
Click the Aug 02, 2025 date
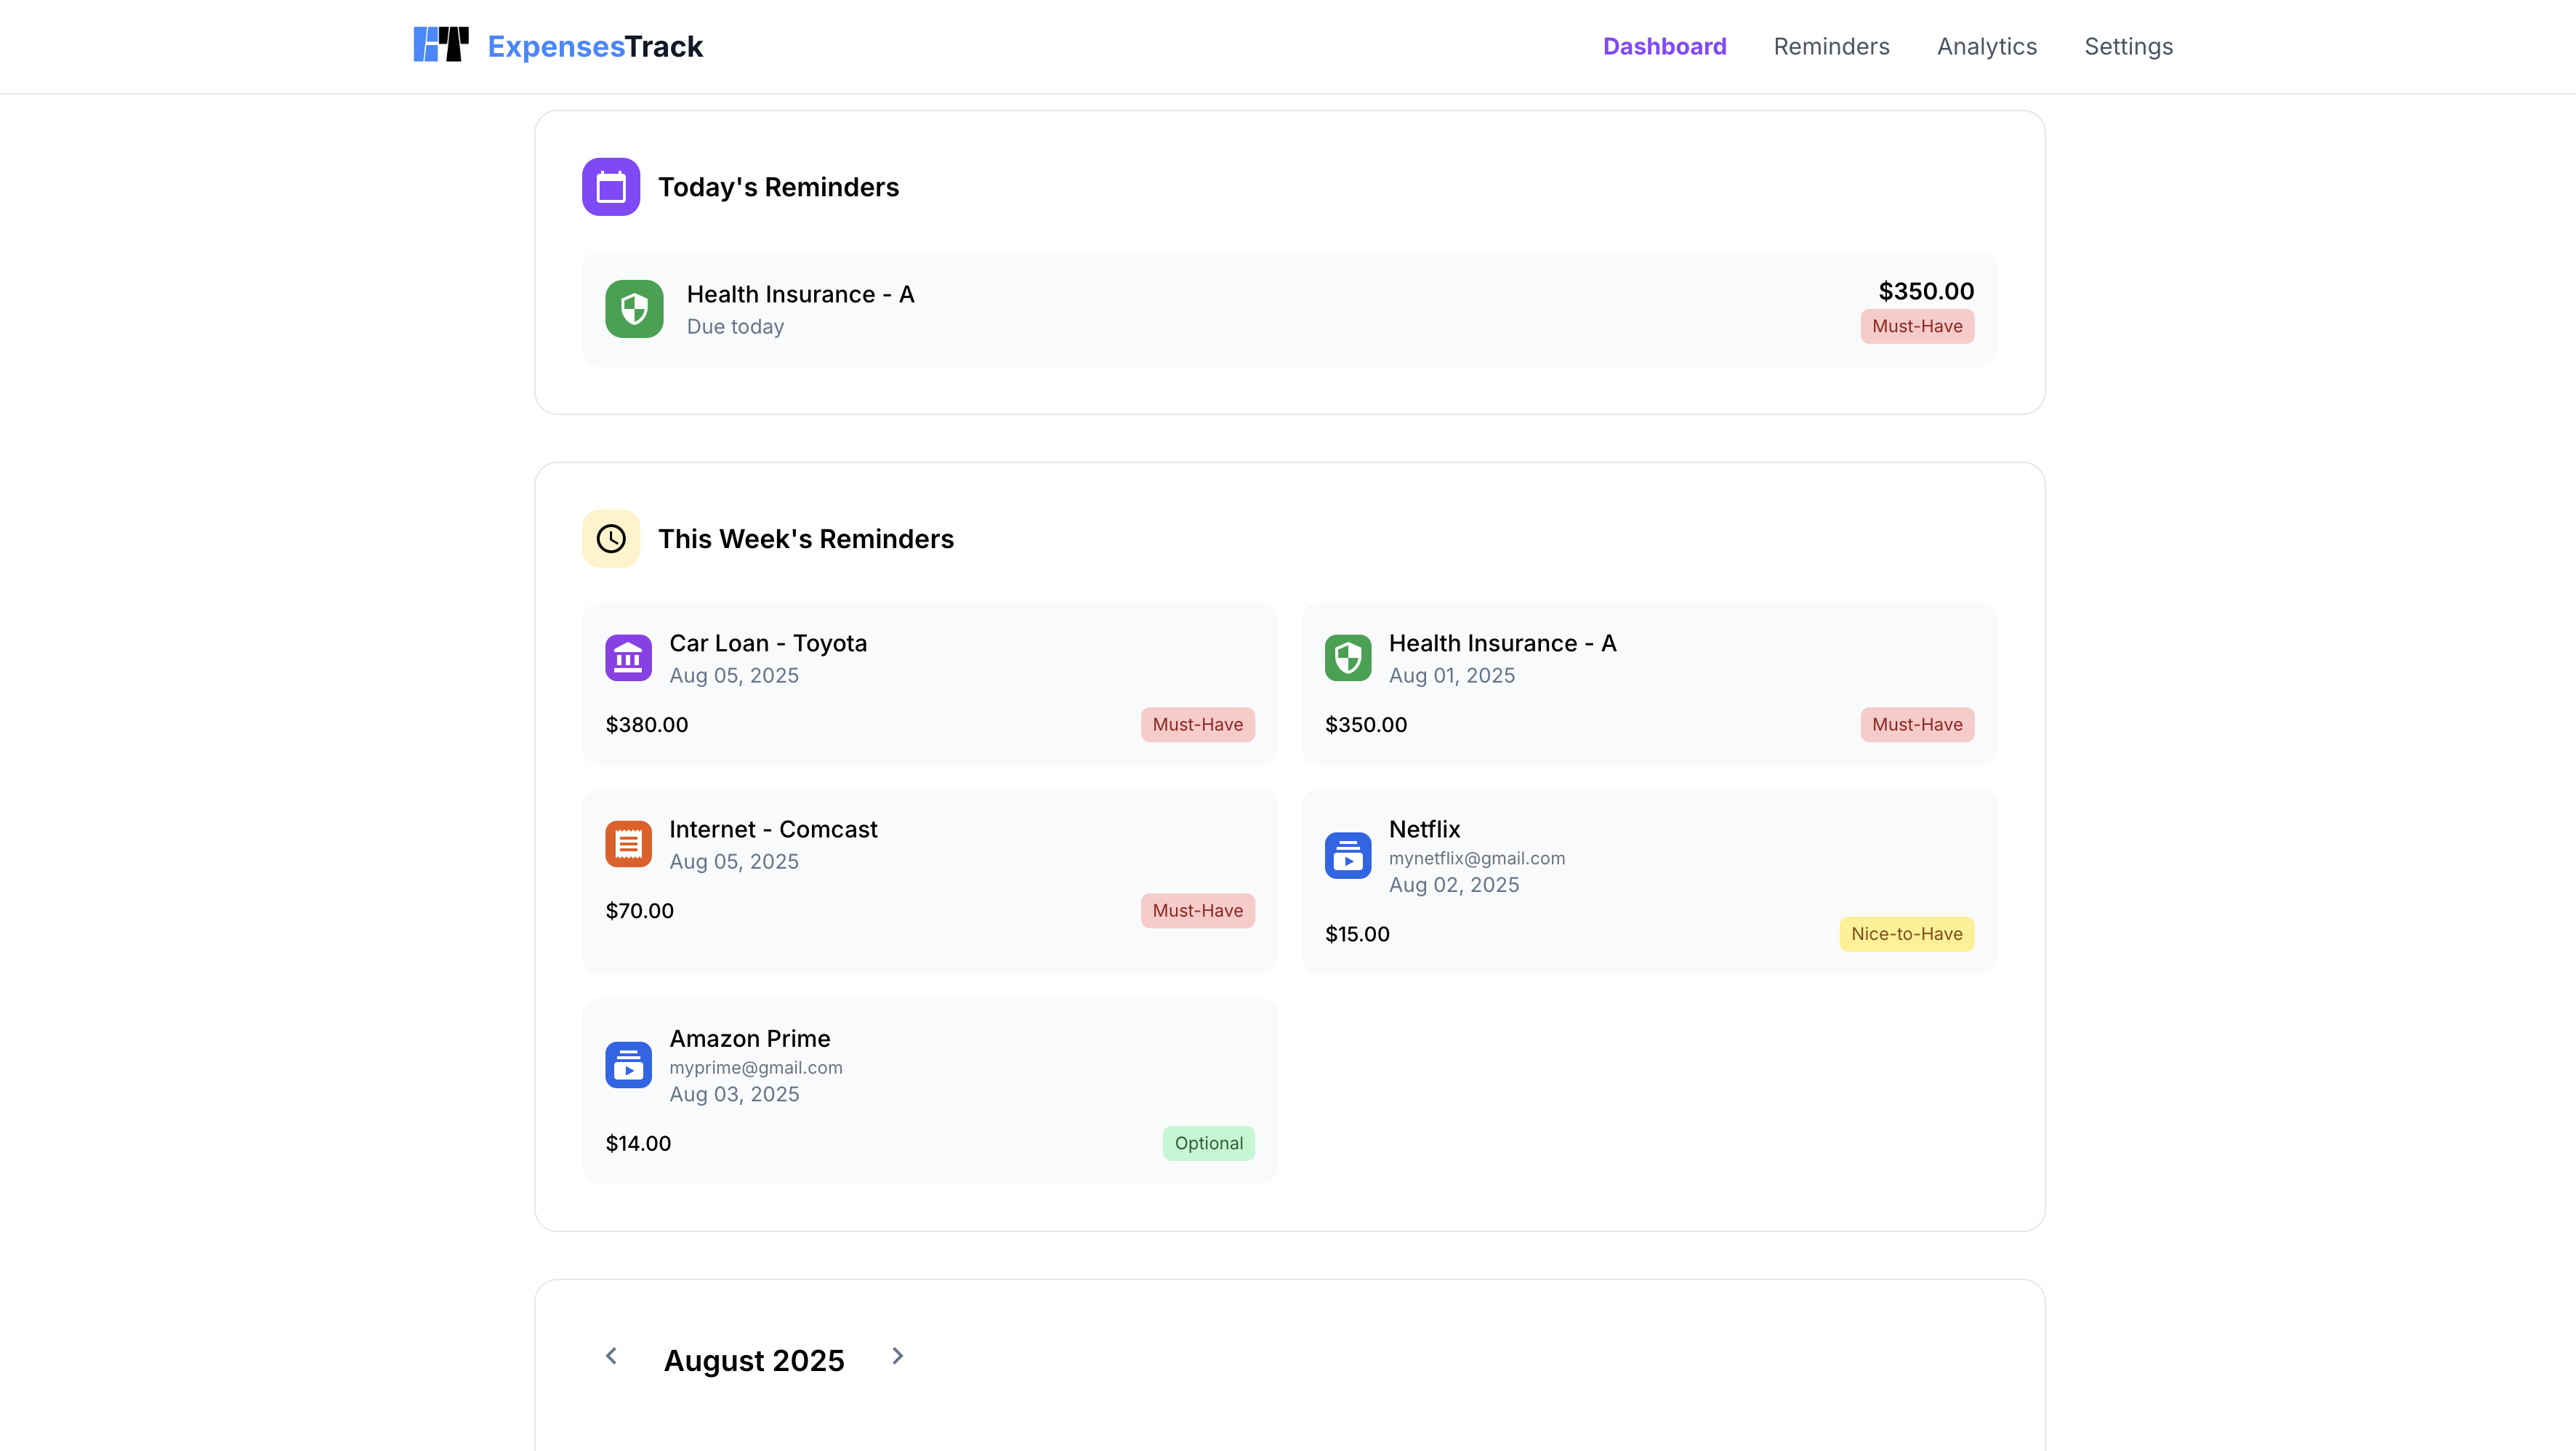pos(1453,885)
